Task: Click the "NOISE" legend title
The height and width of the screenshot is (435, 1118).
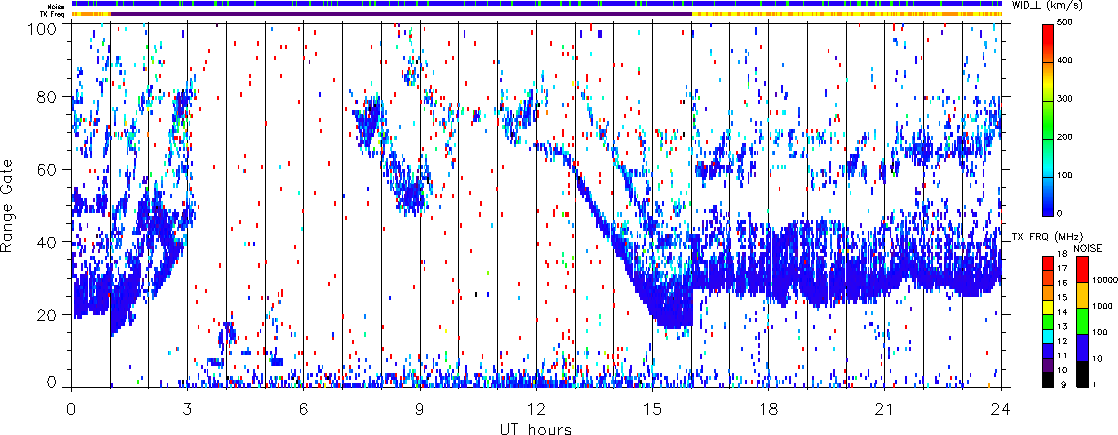Action: click(1088, 248)
